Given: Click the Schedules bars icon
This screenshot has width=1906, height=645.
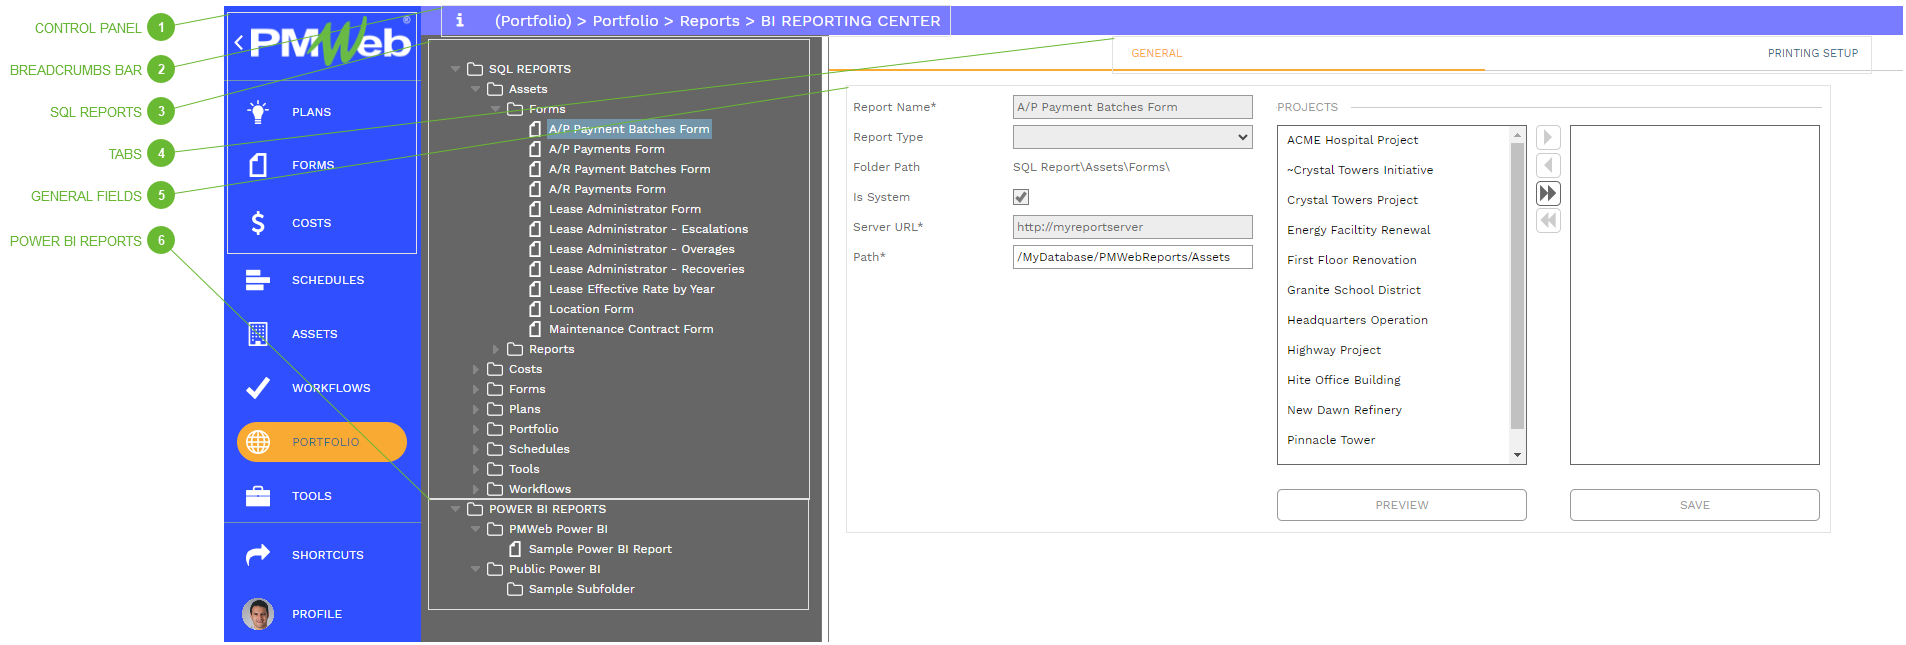Looking at the screenshot, I should (x=258, y=280).
